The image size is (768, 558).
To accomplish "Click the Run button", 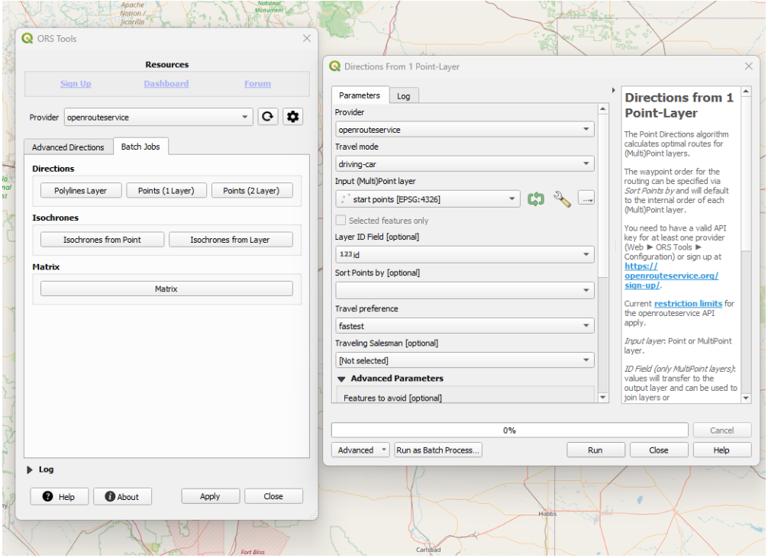I will (596, 450).
